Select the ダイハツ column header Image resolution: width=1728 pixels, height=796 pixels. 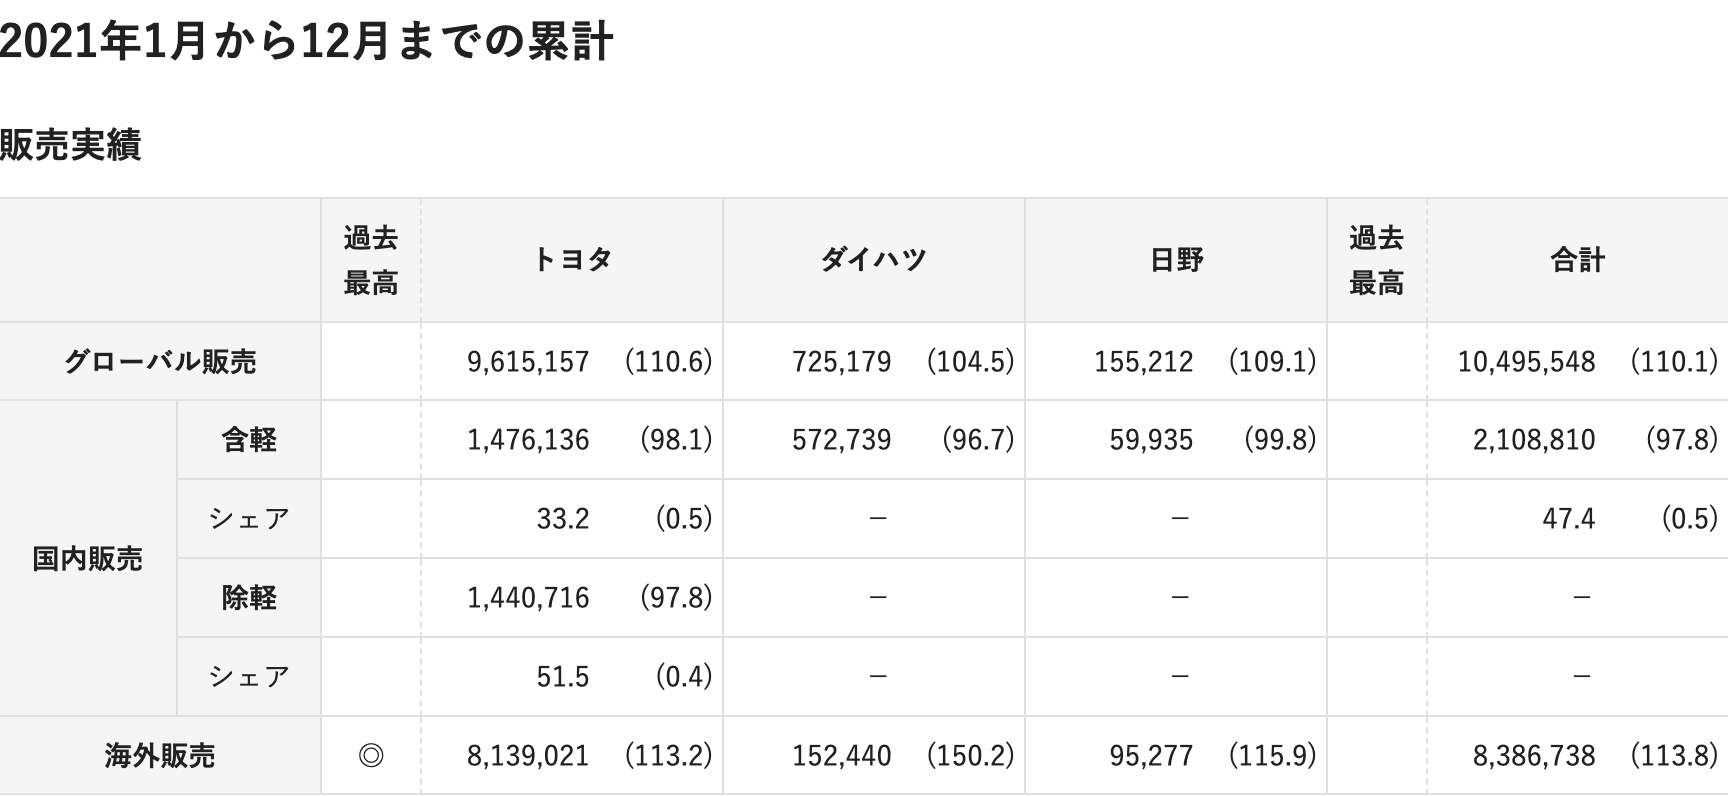tap(874, 260)
